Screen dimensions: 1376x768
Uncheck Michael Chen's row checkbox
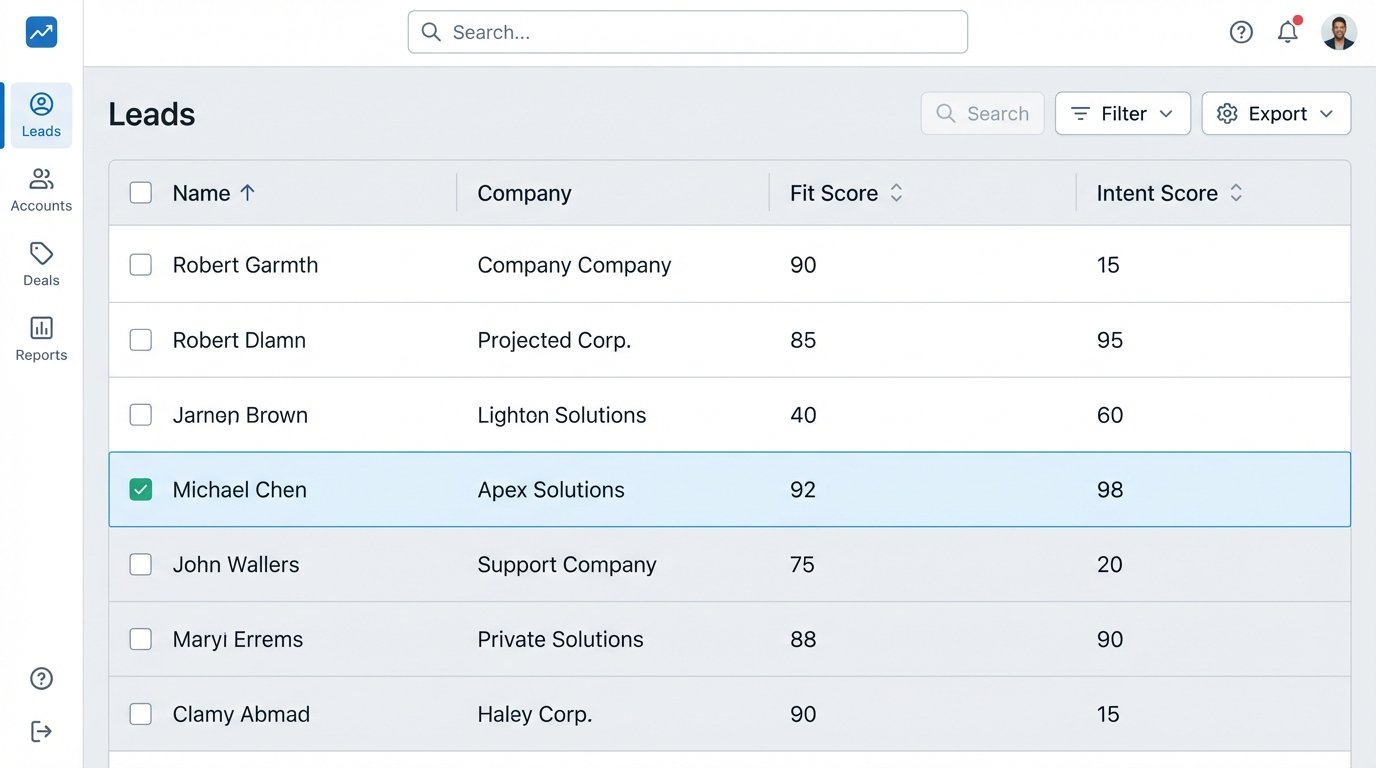pos(140,489)
